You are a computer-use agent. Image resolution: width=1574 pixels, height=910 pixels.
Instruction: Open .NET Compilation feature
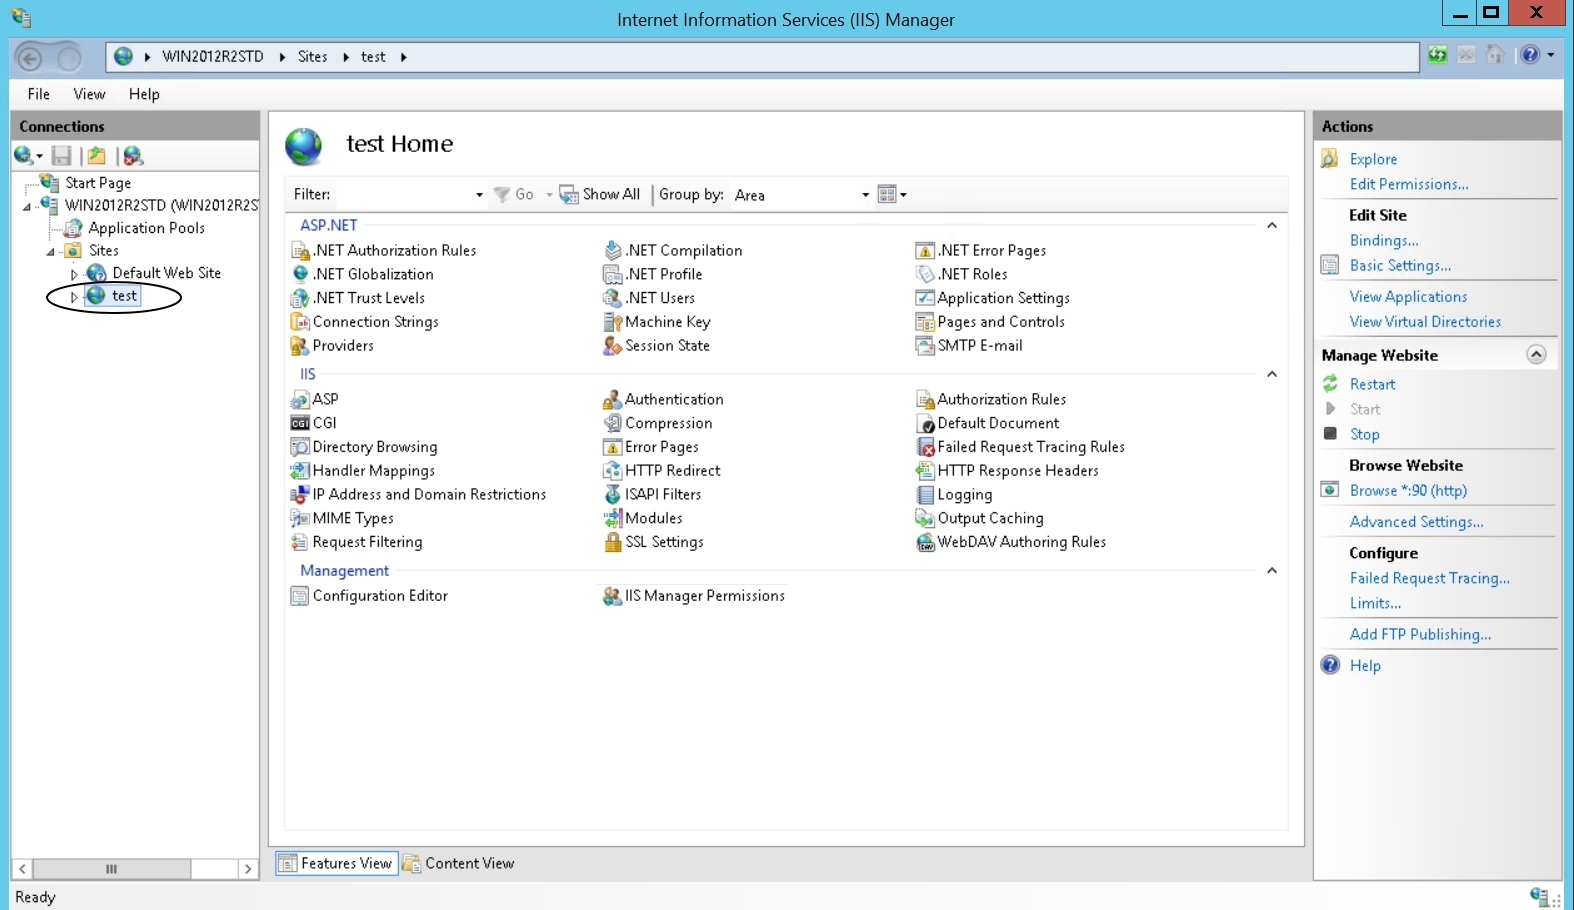pos(673,250)
